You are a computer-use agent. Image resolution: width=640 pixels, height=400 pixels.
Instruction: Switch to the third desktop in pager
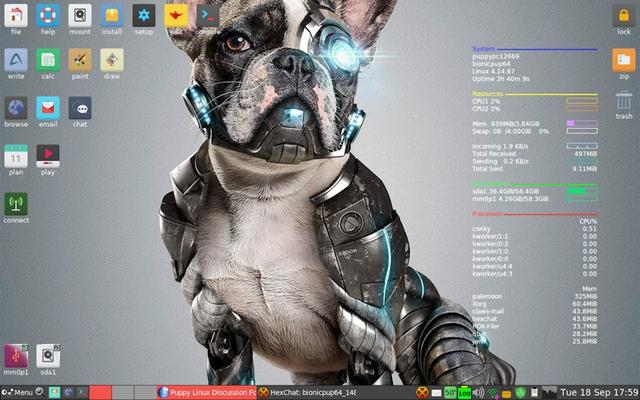point(145,392)
